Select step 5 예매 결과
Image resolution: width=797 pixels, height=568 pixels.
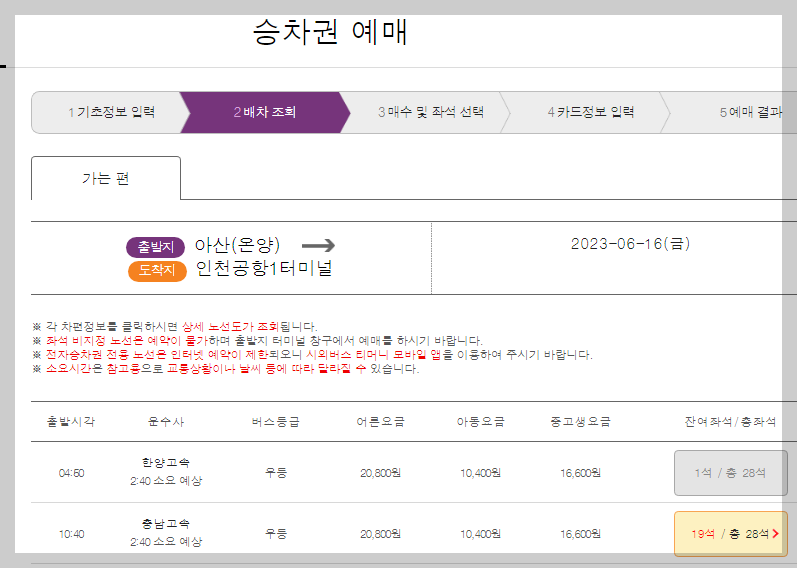(x=751, y=112)
